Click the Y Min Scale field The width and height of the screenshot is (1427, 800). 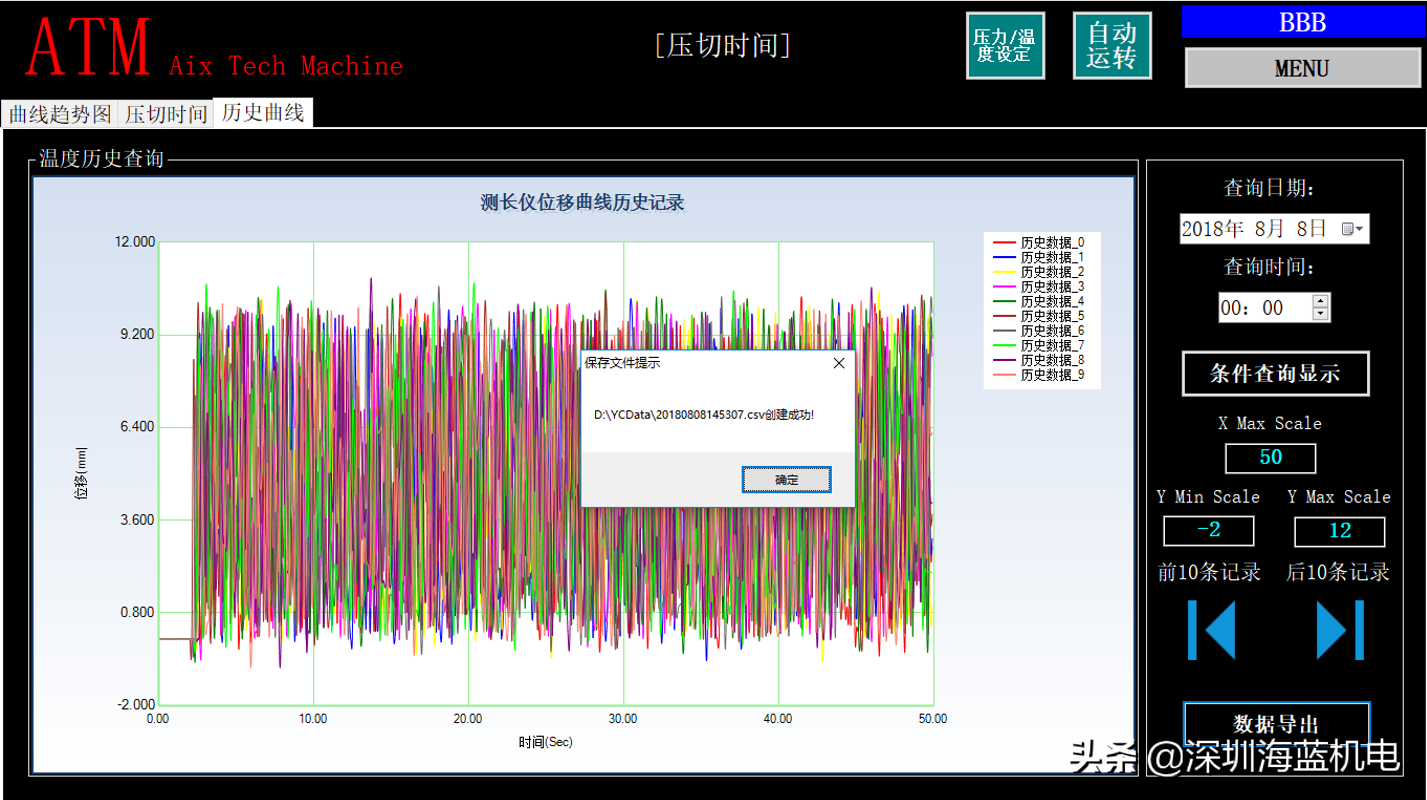click(x=1208, y=530)
